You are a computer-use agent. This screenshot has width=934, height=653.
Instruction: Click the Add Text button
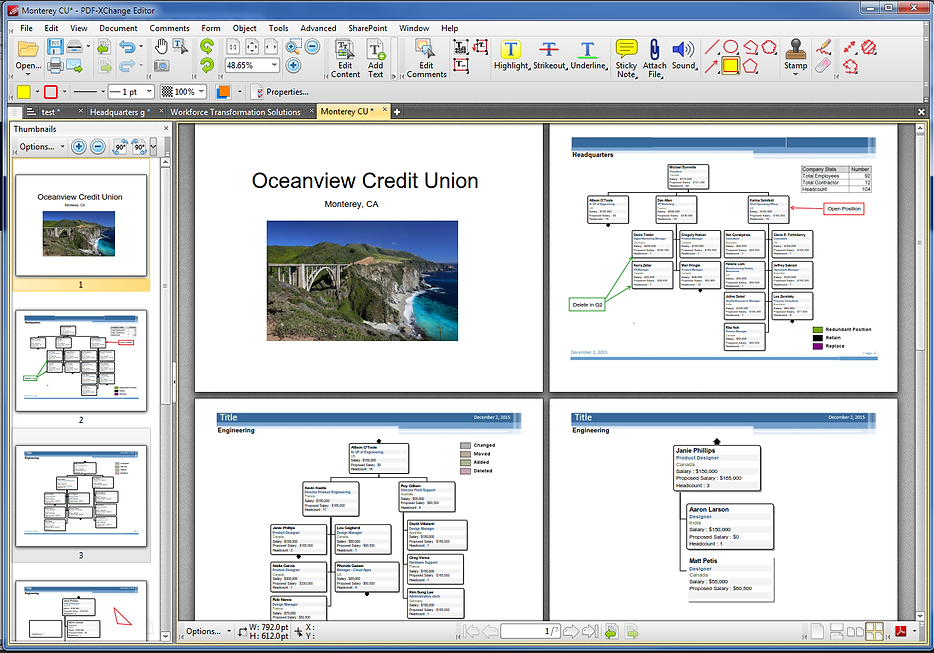click(376, 58)
